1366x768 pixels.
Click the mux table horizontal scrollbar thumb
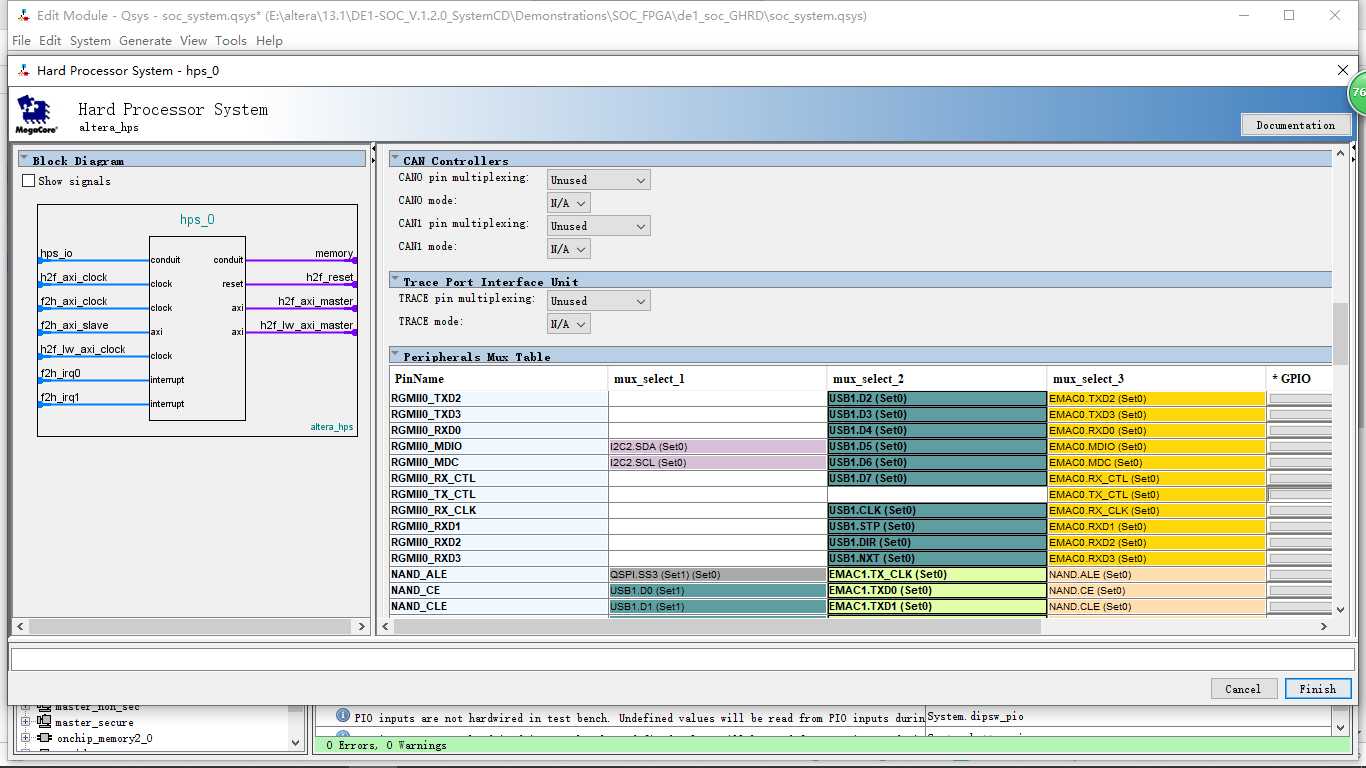point(717,626)
